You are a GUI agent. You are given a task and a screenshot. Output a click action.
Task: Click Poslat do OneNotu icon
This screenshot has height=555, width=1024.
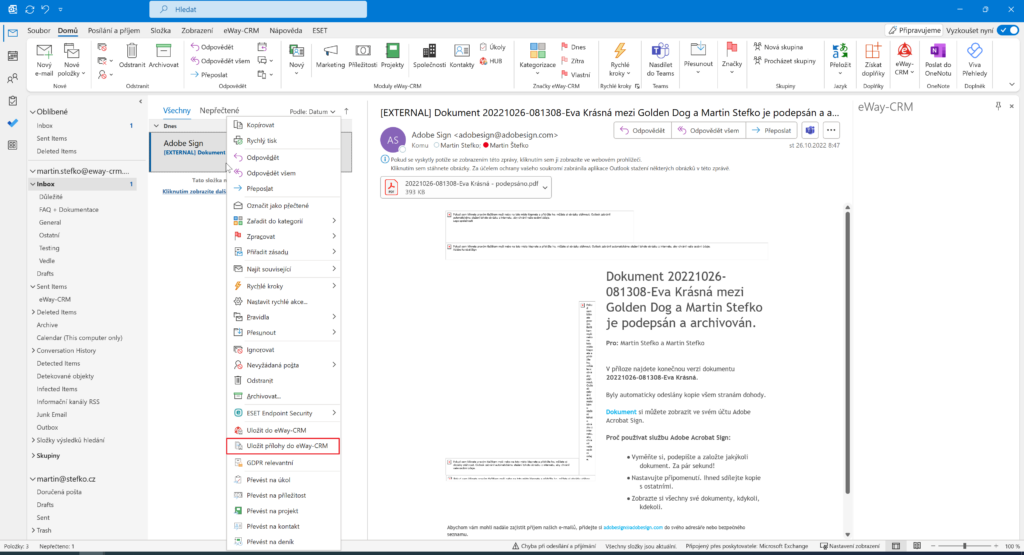click(938, 50)
